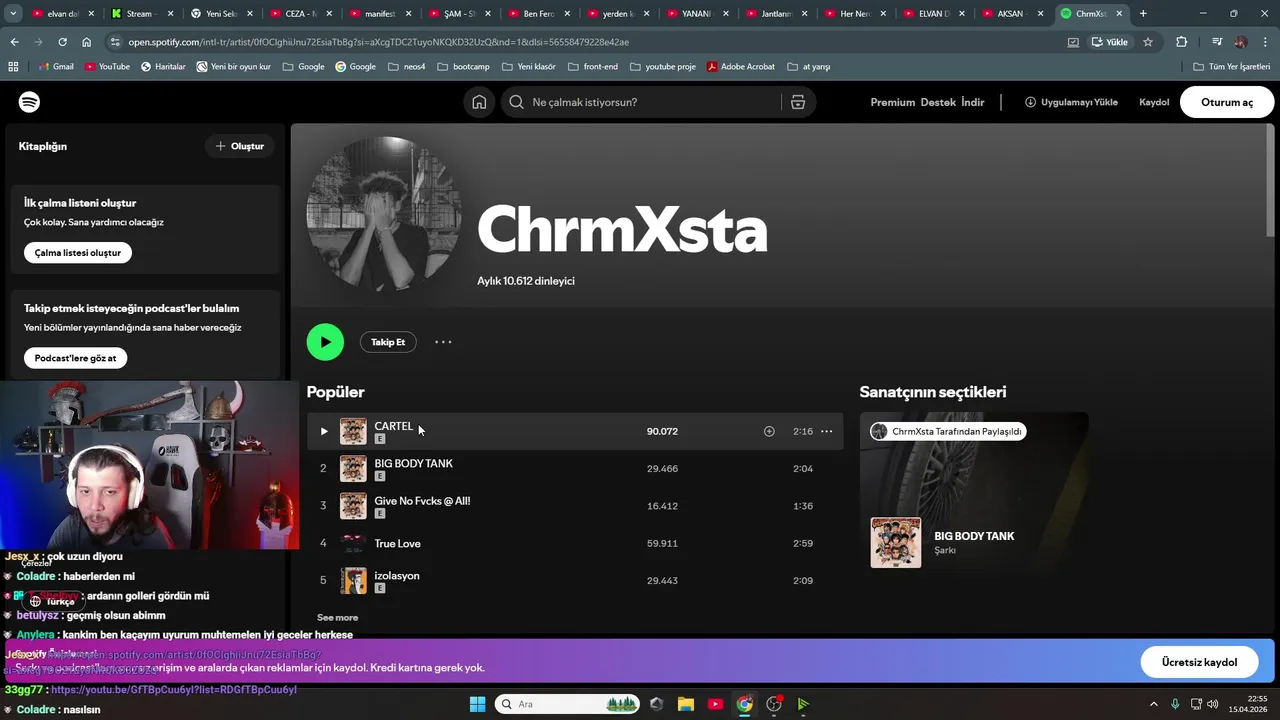
Task: Go back in browser history
Action: point(14,42)
